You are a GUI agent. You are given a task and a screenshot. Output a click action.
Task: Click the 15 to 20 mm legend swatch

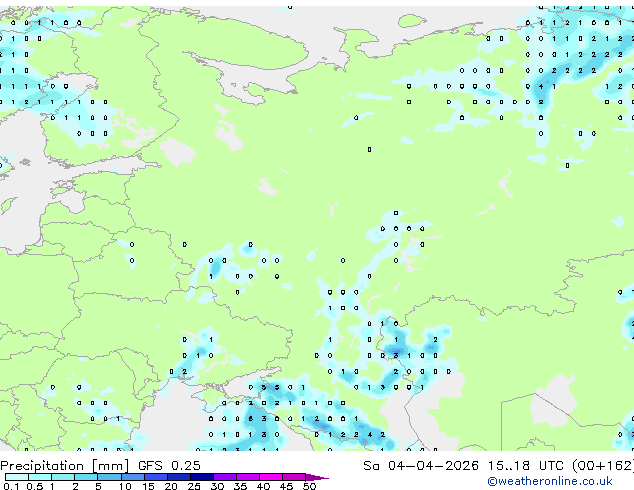coord(155,477)
